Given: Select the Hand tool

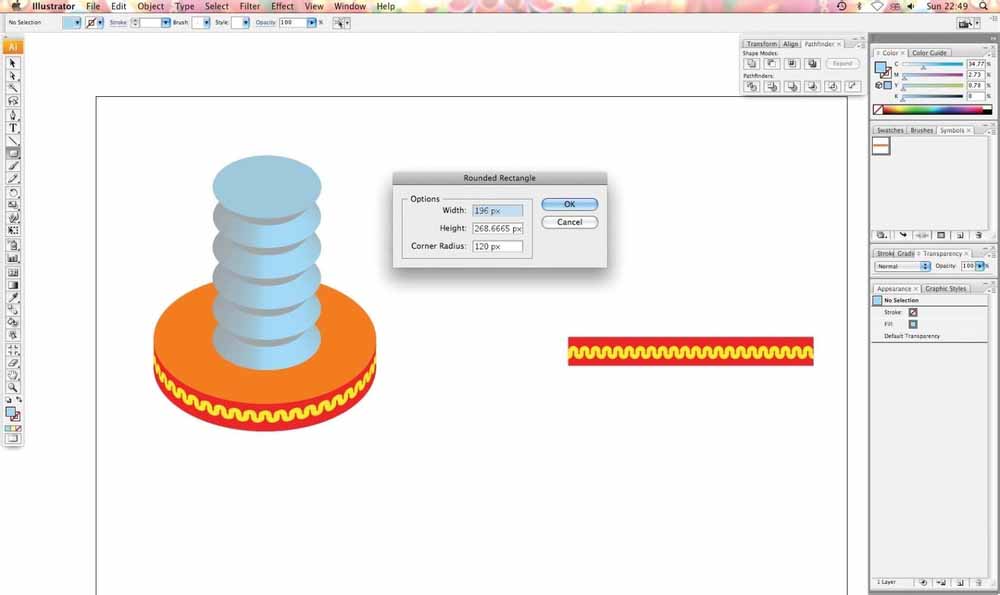Looking at the screenshot, I should click(x=12, y=375).
